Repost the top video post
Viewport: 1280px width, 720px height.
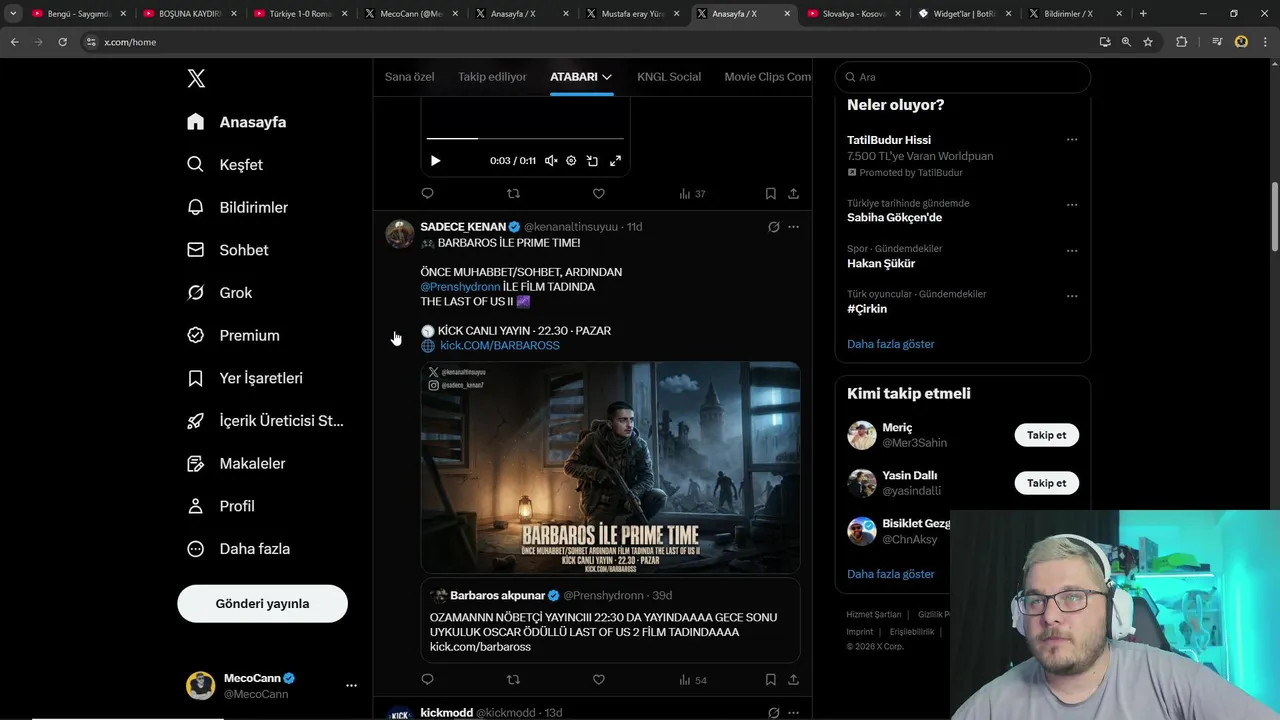click(x=513, y=194)
